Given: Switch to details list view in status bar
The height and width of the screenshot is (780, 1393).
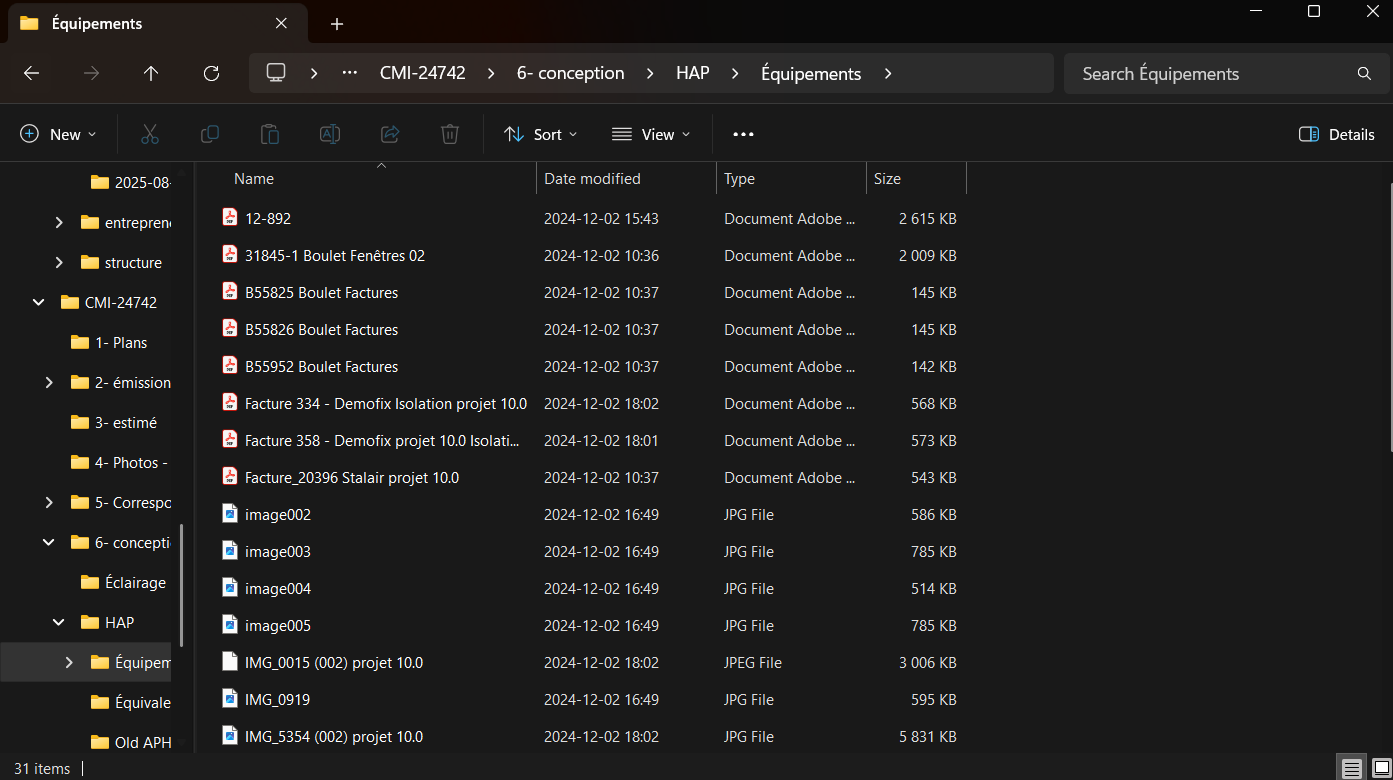Looking at the screenshot, I should (1352, 769).
